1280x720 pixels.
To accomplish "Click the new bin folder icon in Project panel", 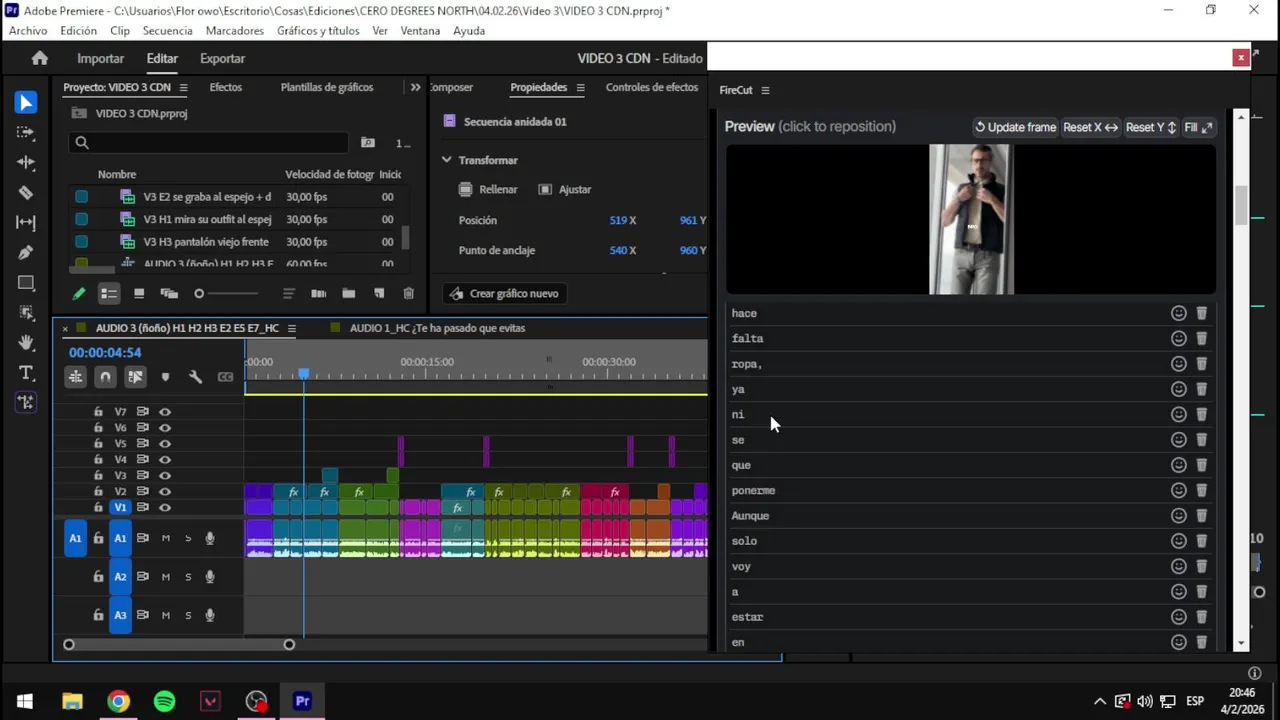I will pos(348,293).
